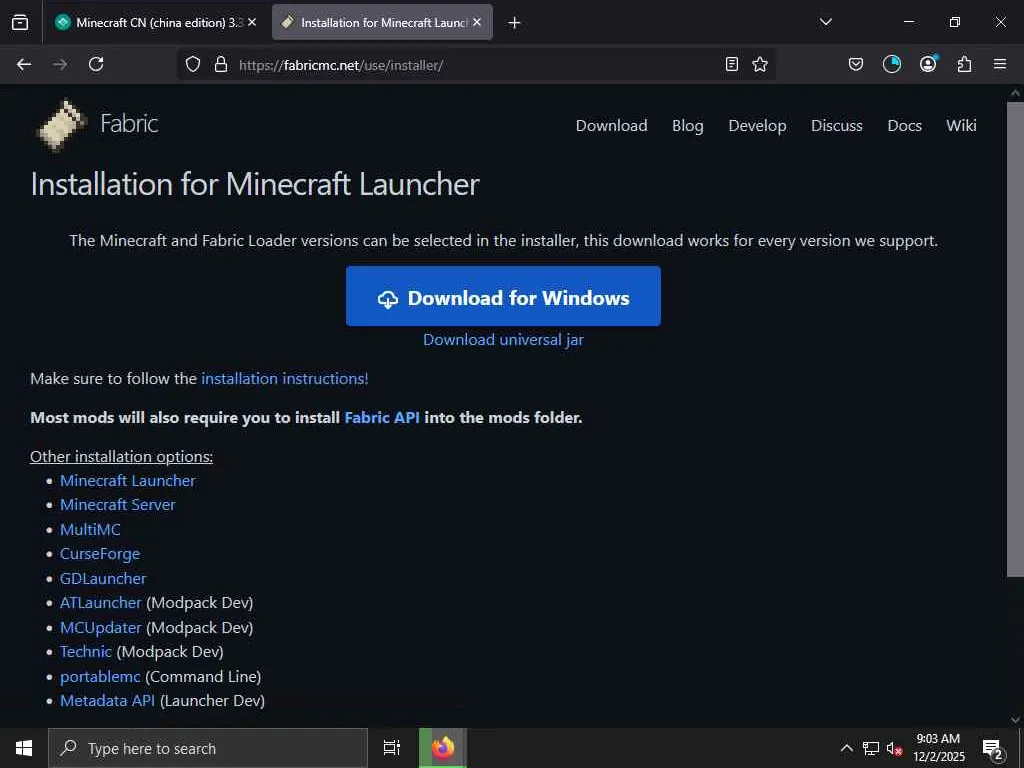Open the ATLauncher link
Screen dimensions: 1024x768
pyautogui.click(x=101, y=603)
